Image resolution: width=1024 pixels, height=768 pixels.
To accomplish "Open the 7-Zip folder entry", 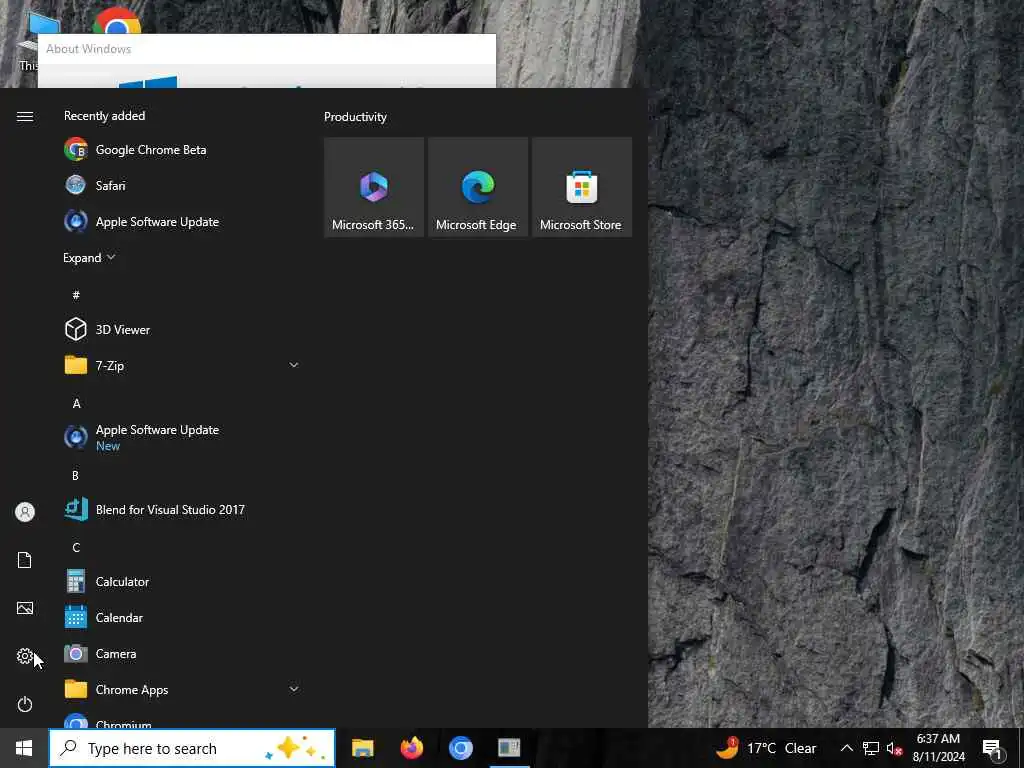I will 181,365.
